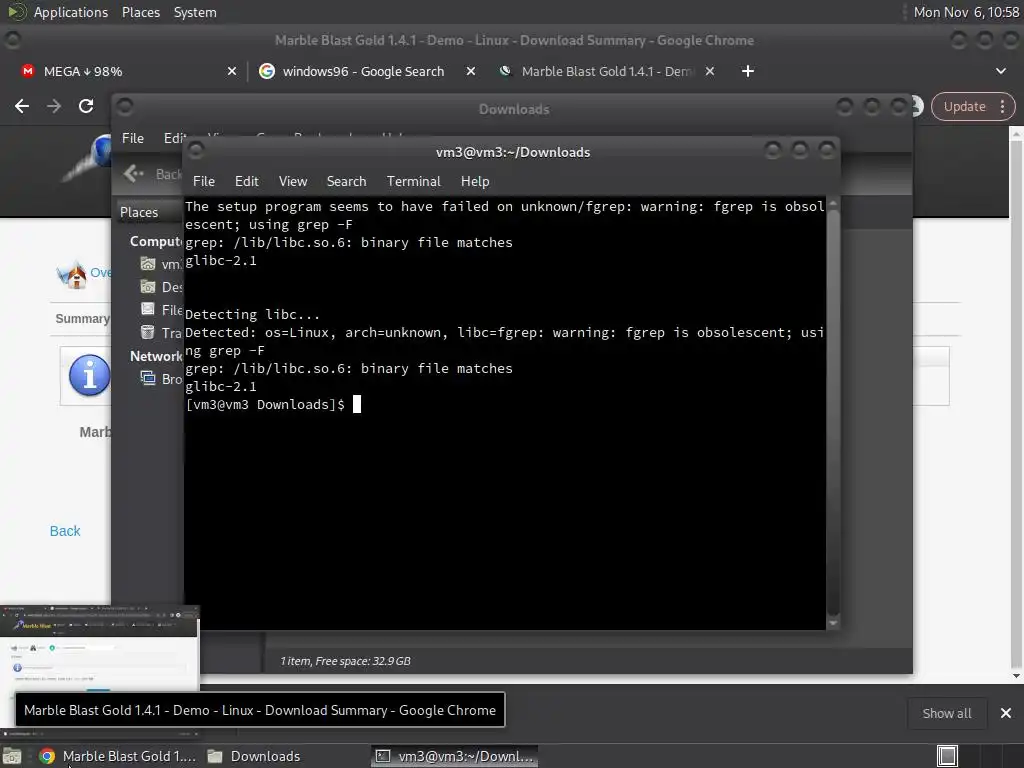
Task: Switch to Marble Blast Gold Chrome tab
Action: click(607, 71)
